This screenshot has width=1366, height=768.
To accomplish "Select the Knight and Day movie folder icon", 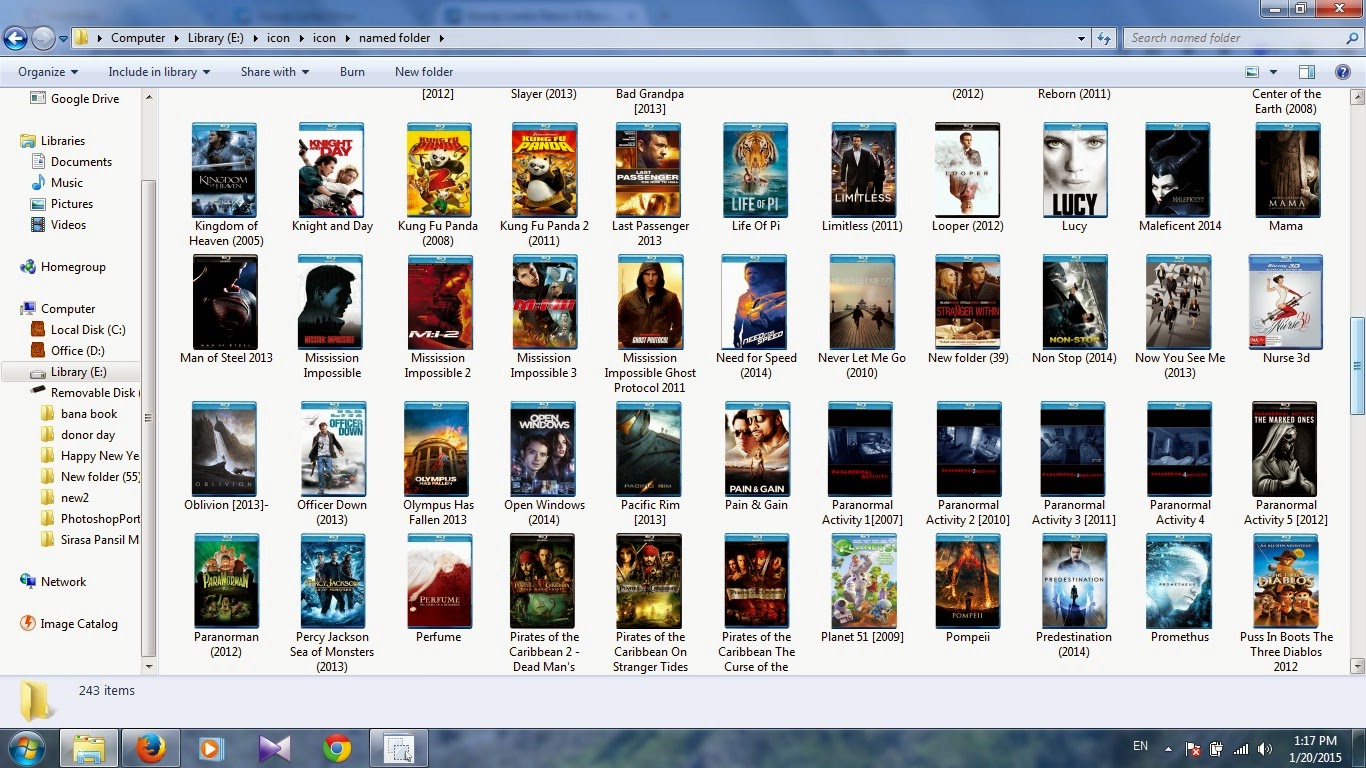I will [332, 170].
